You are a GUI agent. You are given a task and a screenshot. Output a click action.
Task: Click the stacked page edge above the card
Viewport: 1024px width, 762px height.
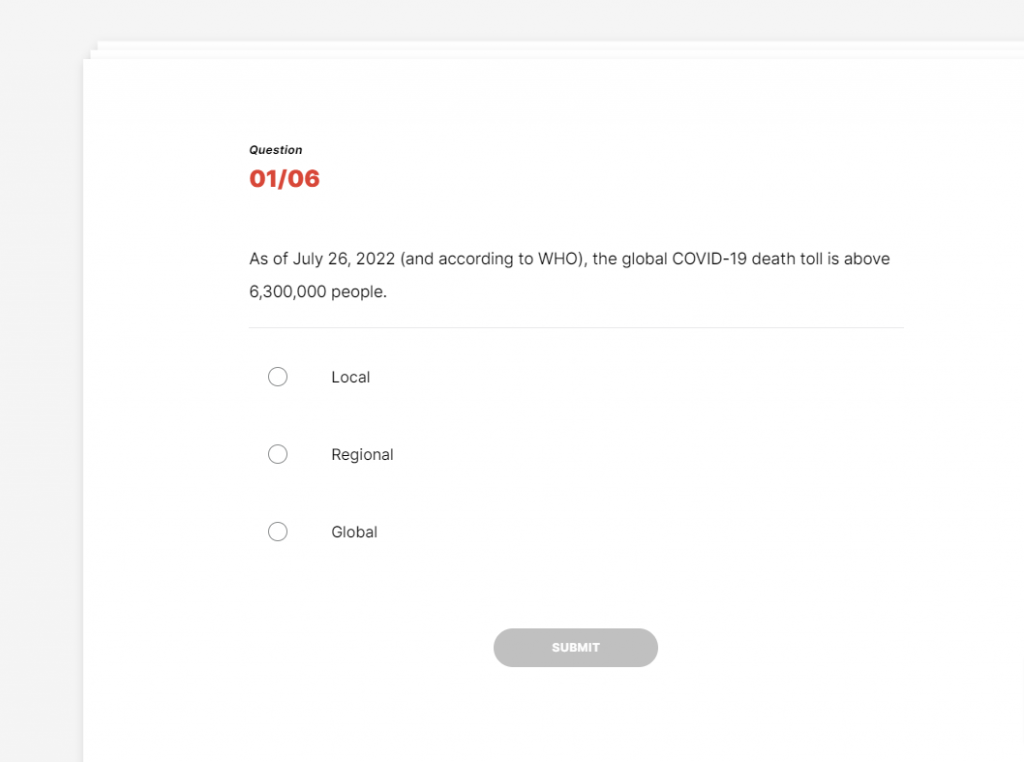pos(500,46)
